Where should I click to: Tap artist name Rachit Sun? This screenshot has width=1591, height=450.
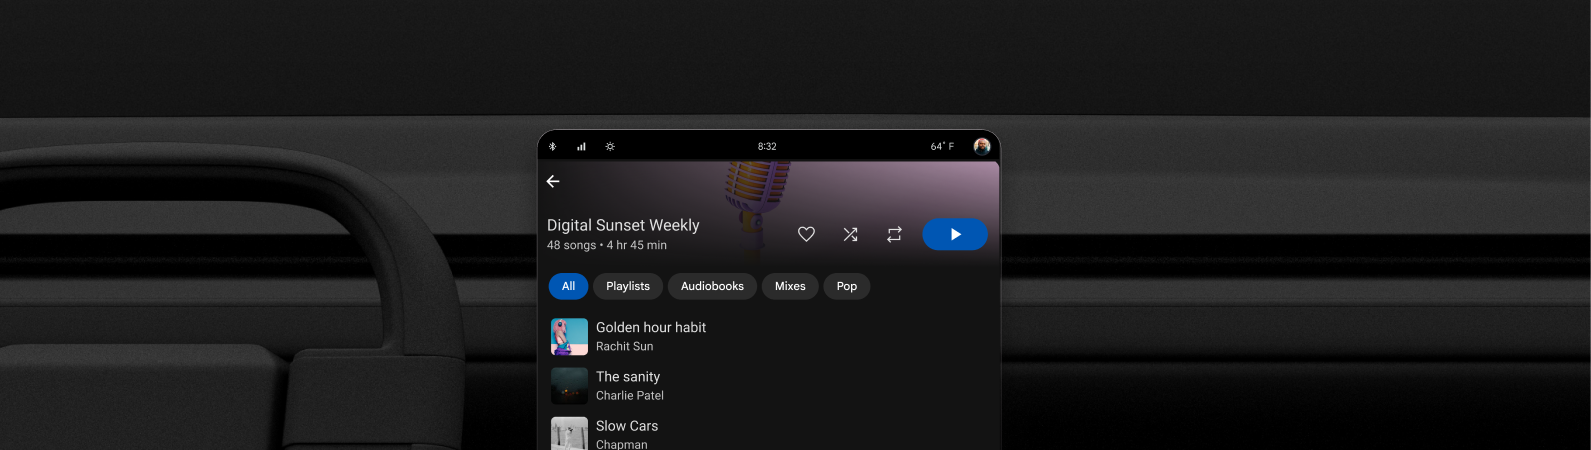pos(624,346)
